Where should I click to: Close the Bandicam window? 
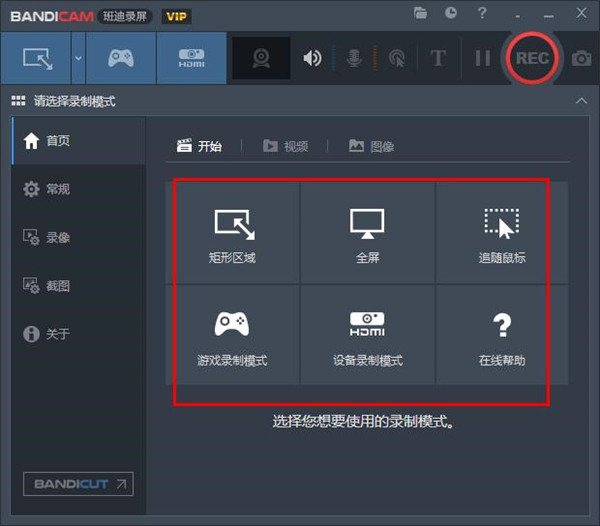[581, 13]
